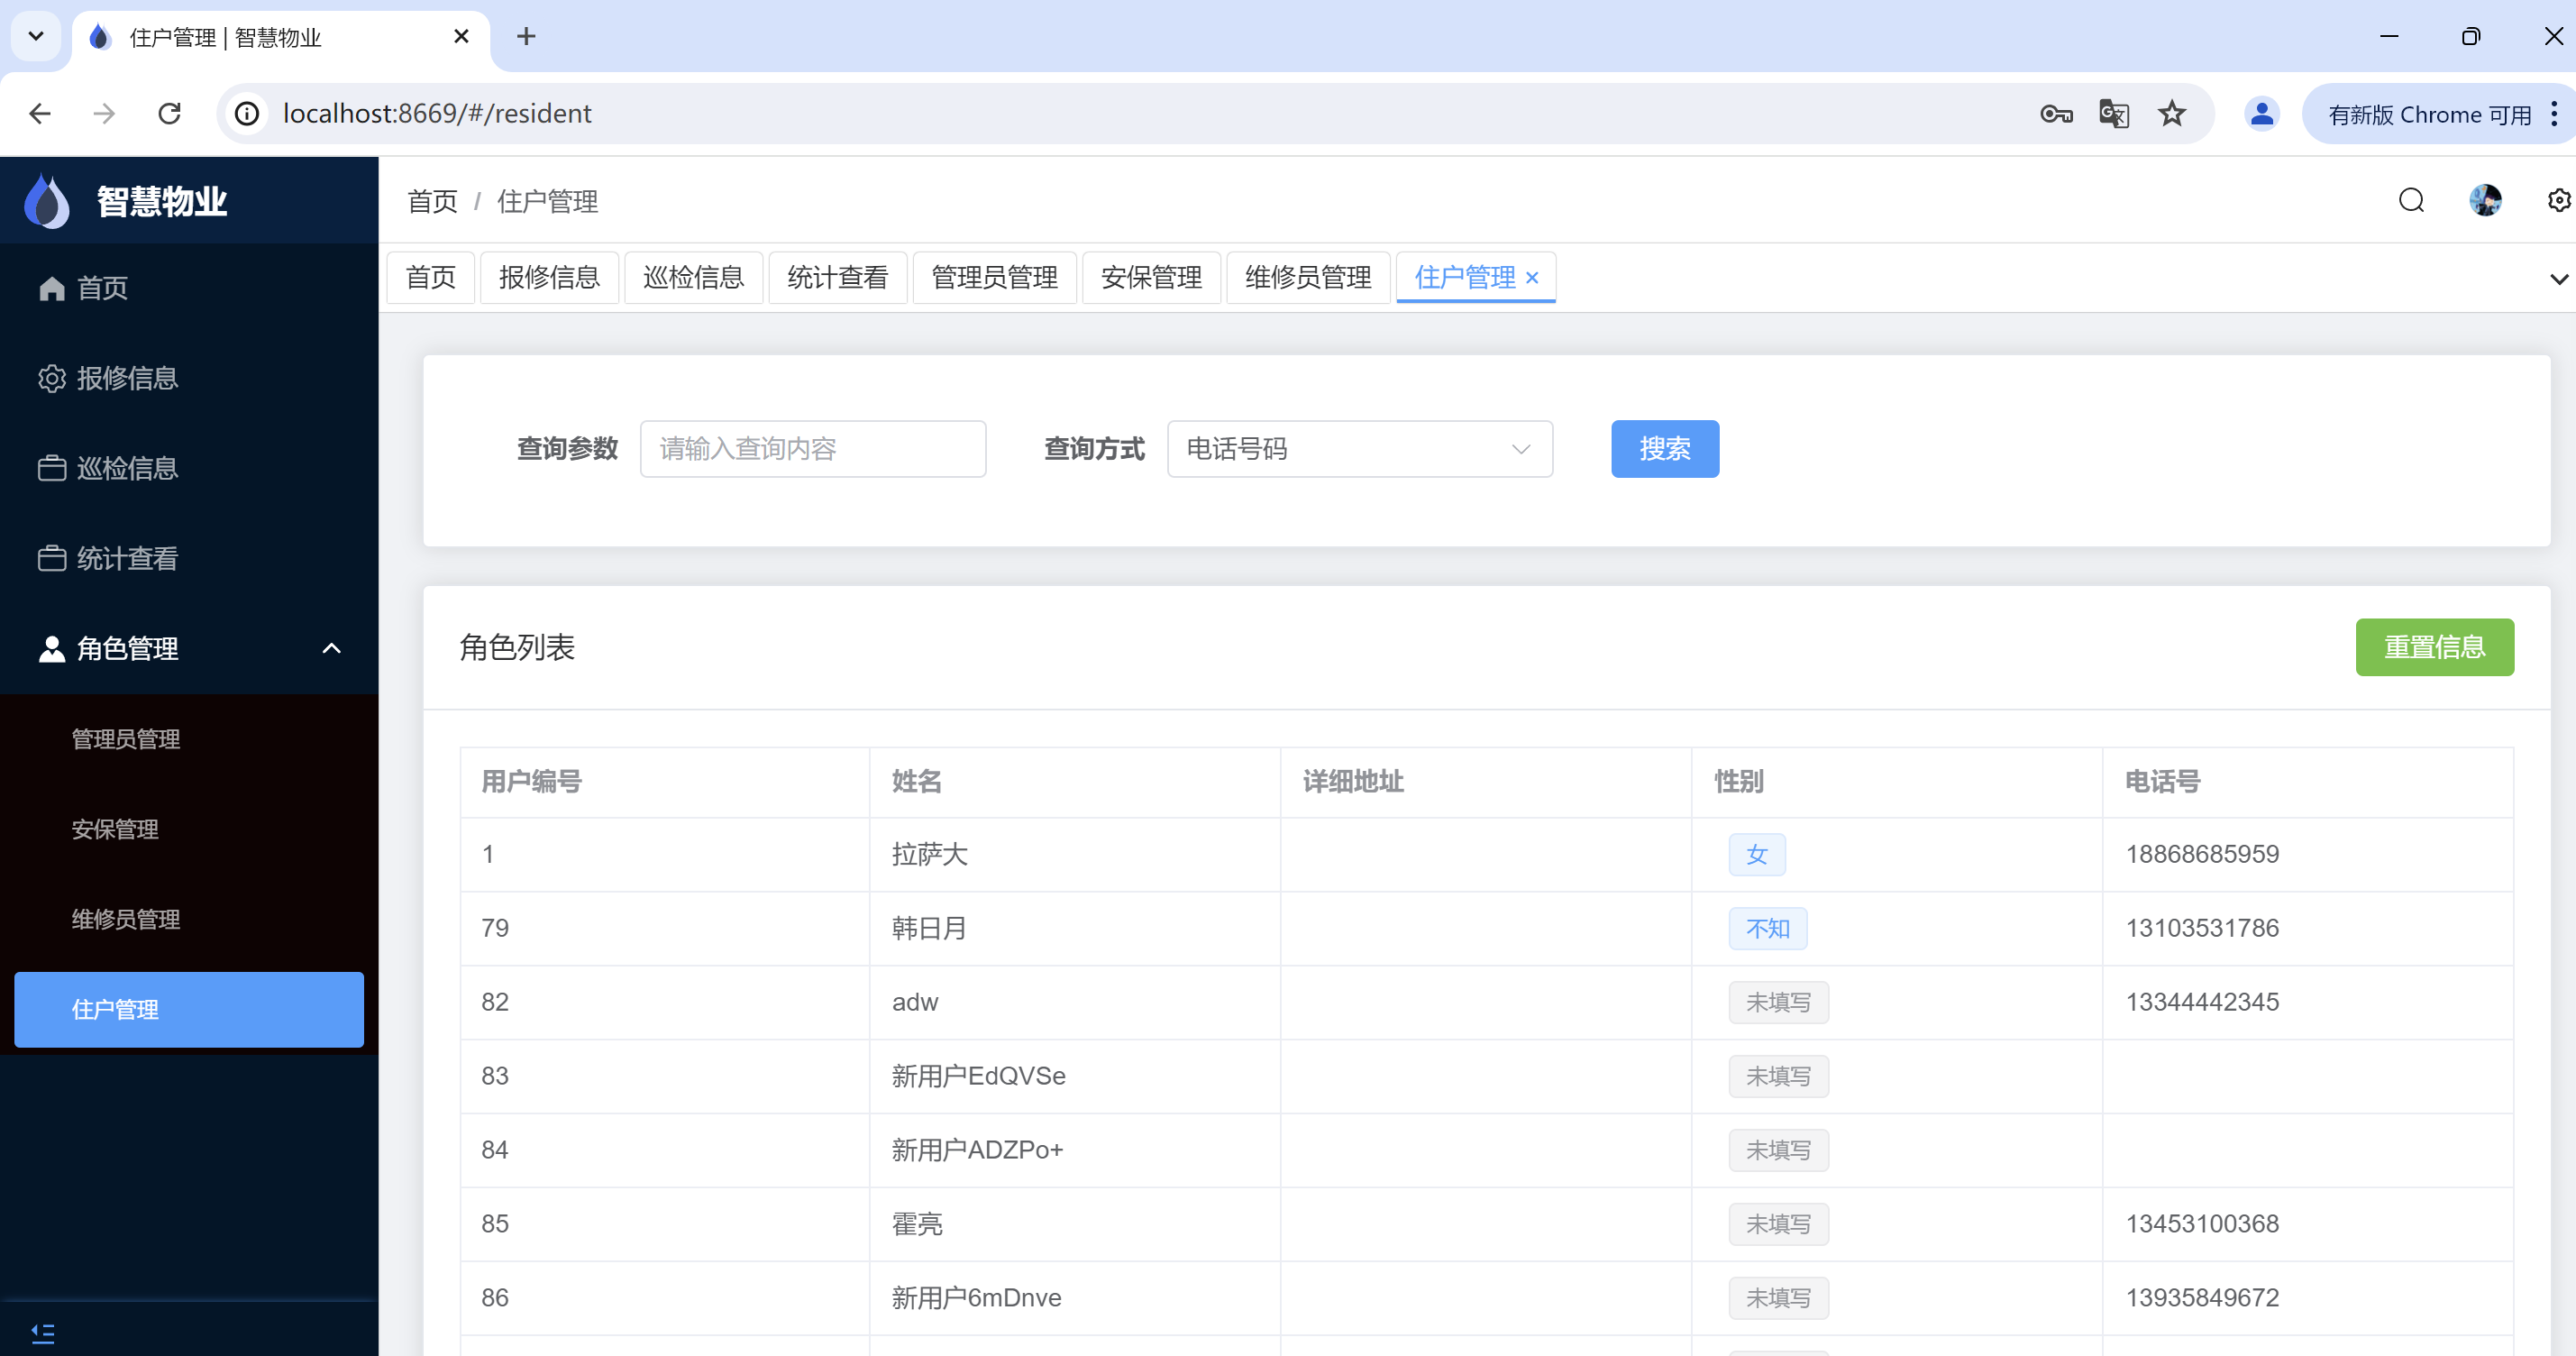Collapse the 角色管理 submenu chevron
This screenshot has height=1356, width=2576.
pyautogui.click(x=332, y=648)
